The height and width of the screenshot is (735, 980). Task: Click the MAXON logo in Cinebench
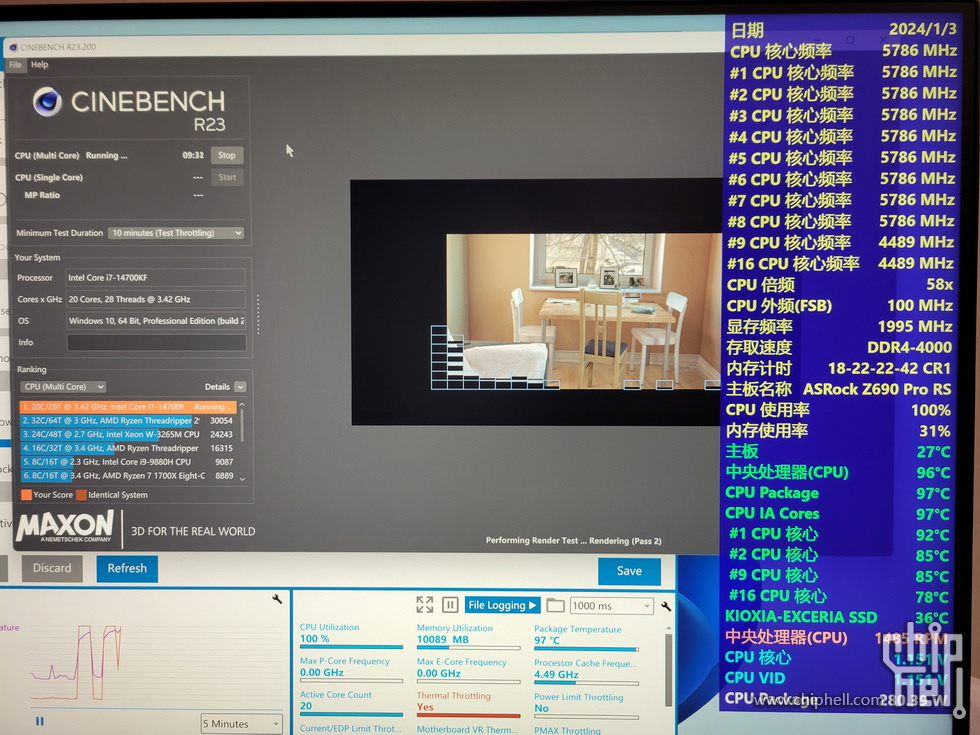65,526
